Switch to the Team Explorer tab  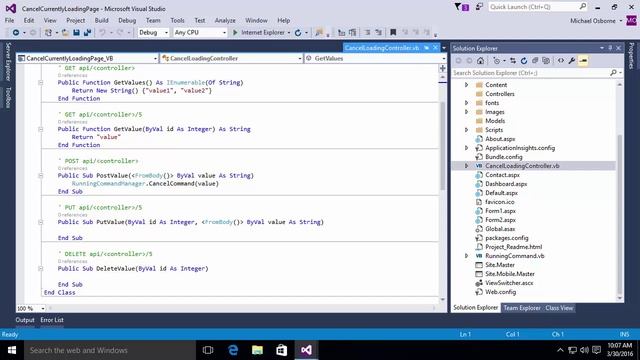(522, 308)
